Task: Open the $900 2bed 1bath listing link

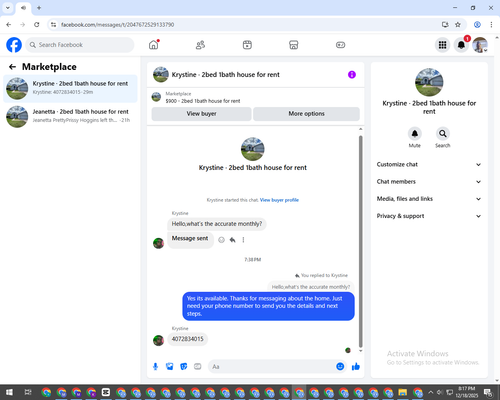Action: click(203, 101)
